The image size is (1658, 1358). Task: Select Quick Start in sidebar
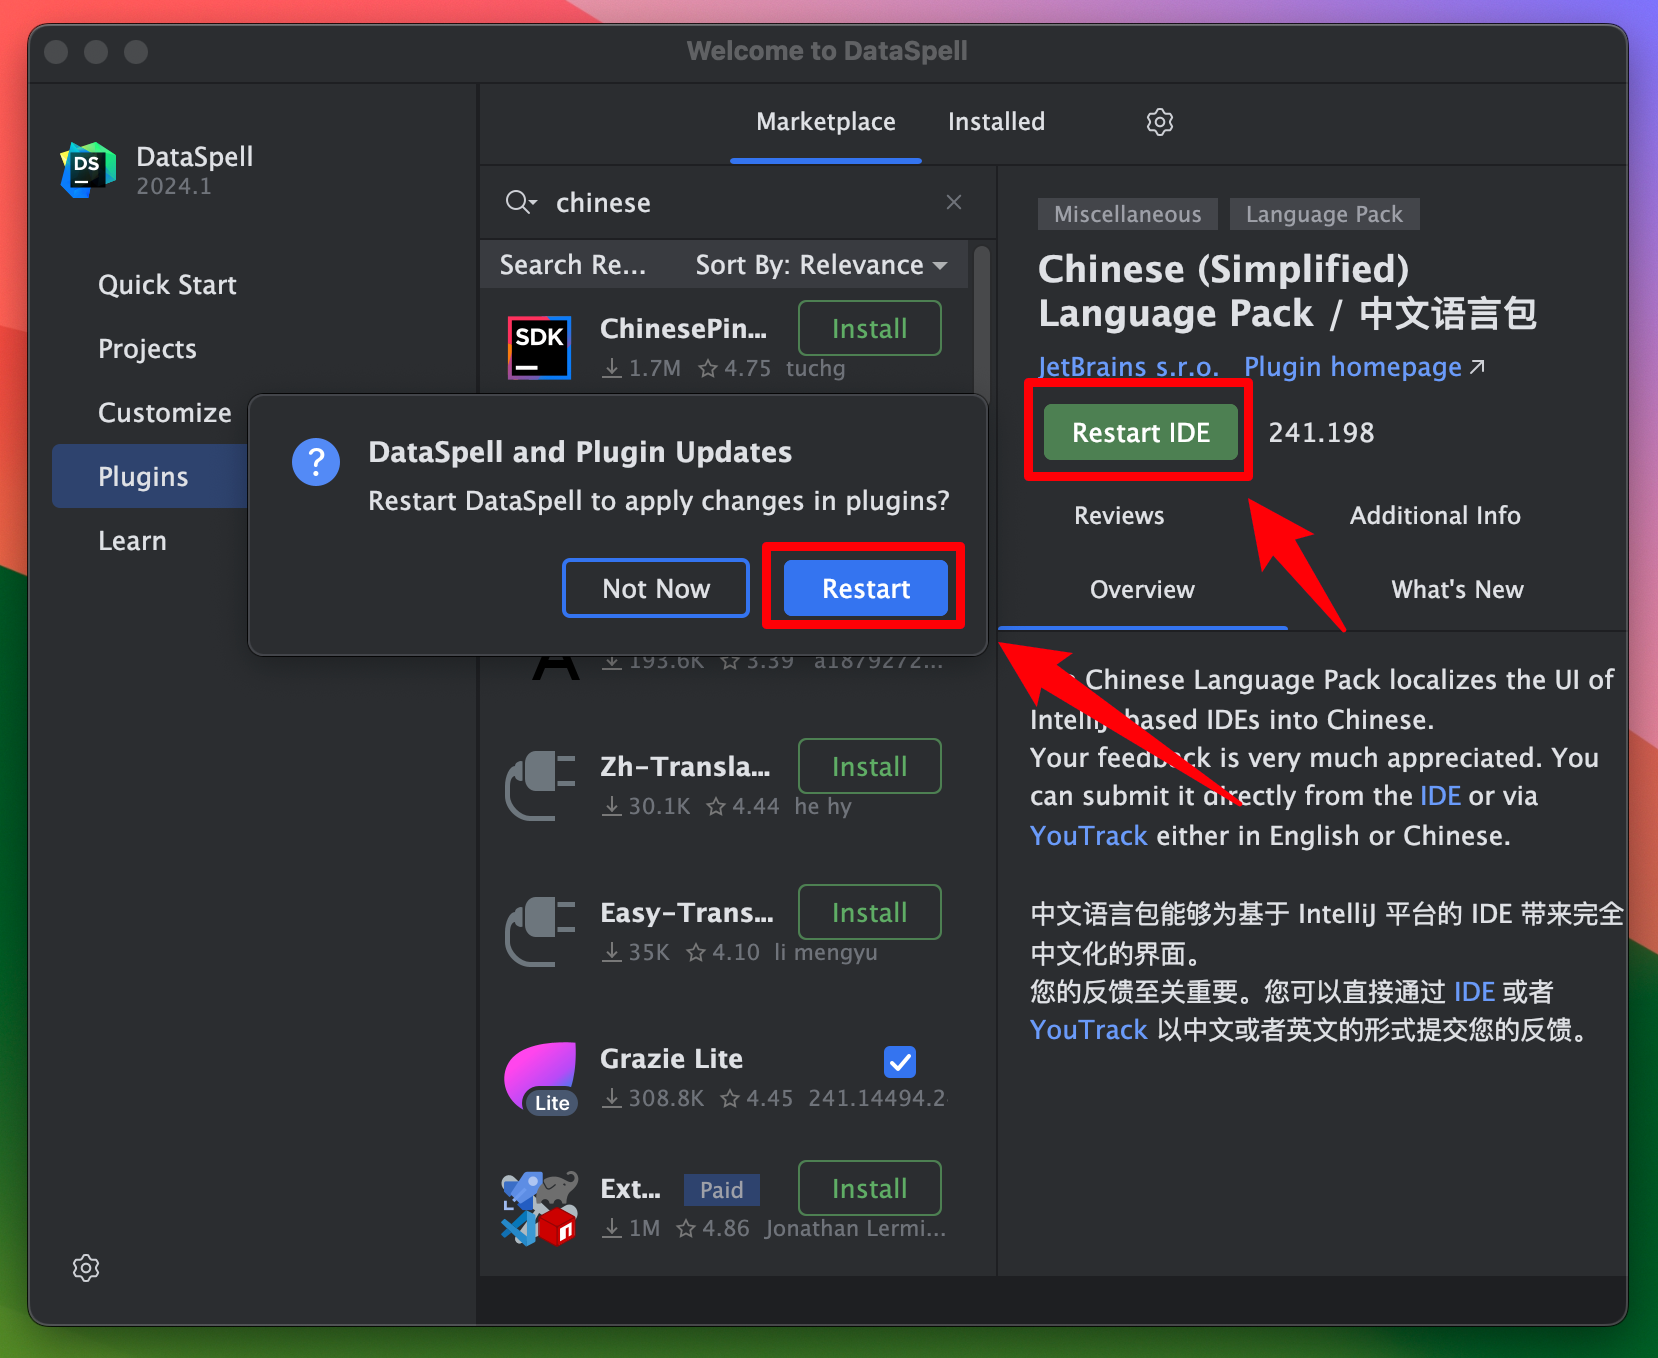tap(167, 285)
